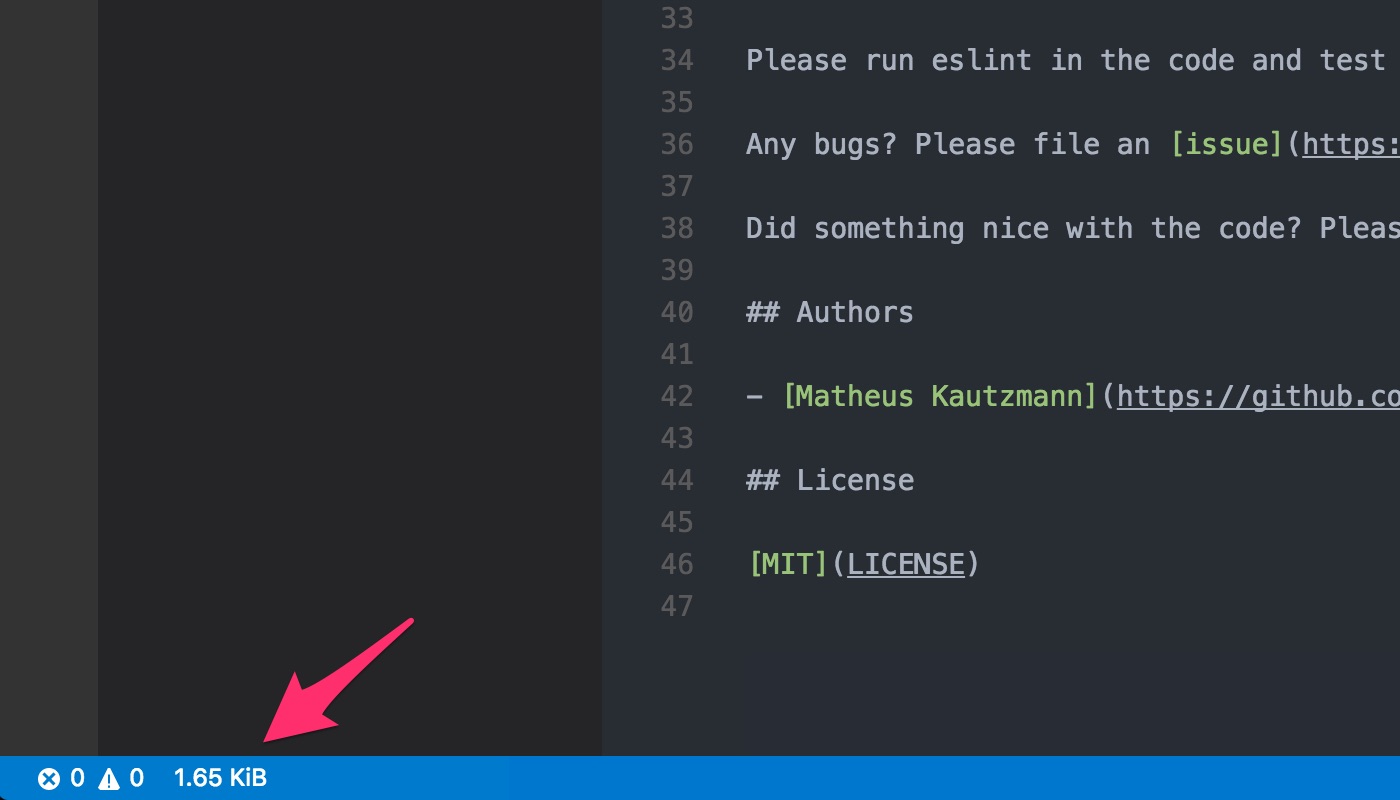Place cursor on the ## Authors heading
Viewport: 1400px width, 800px height.
pos(830,312)
